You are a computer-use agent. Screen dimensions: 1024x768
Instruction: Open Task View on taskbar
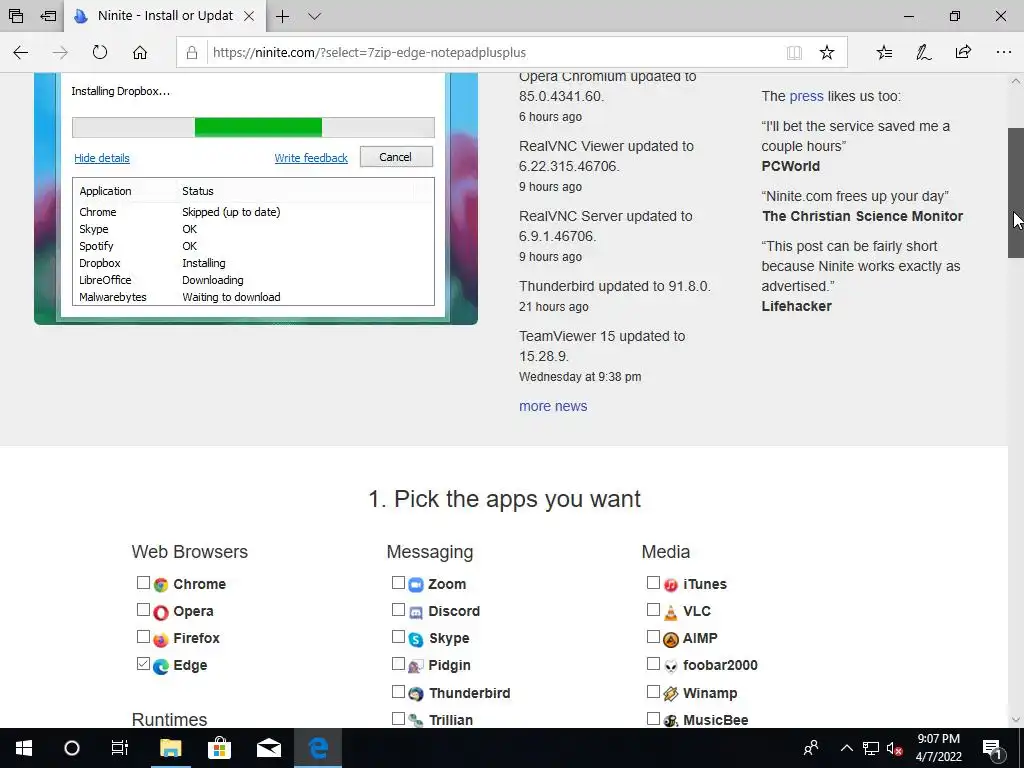pos(120,748)
